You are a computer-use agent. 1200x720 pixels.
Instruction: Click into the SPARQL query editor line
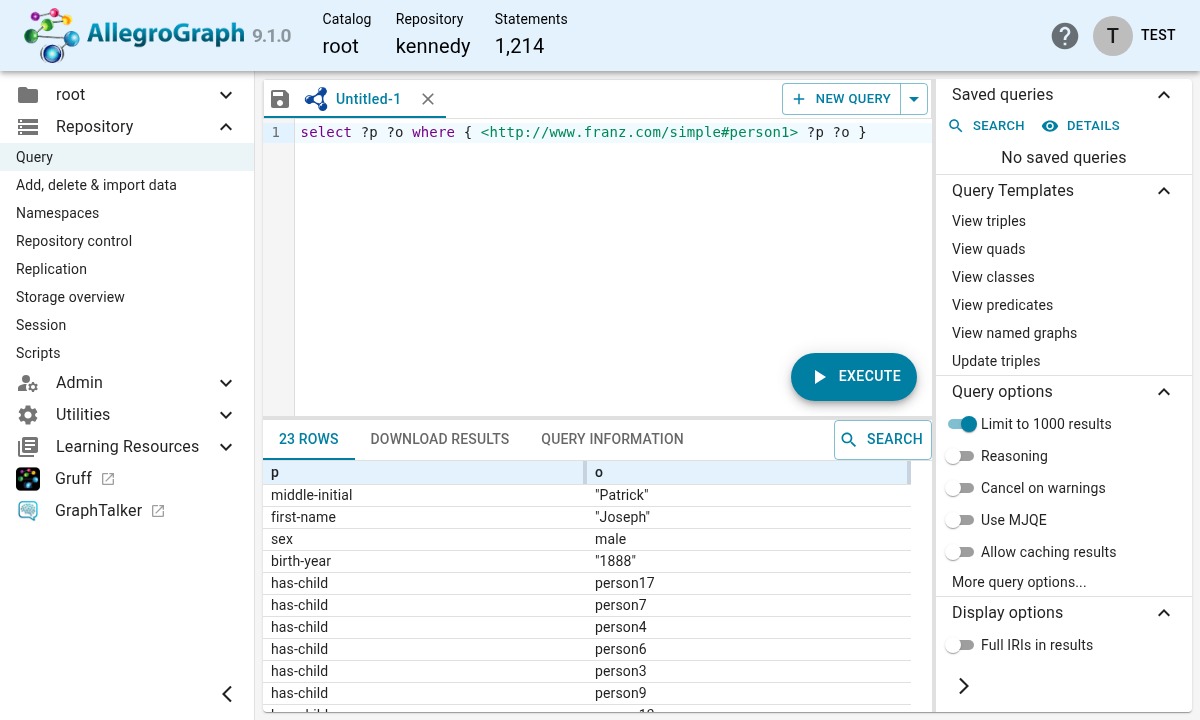pyautogui.click(x=614, y=132)
